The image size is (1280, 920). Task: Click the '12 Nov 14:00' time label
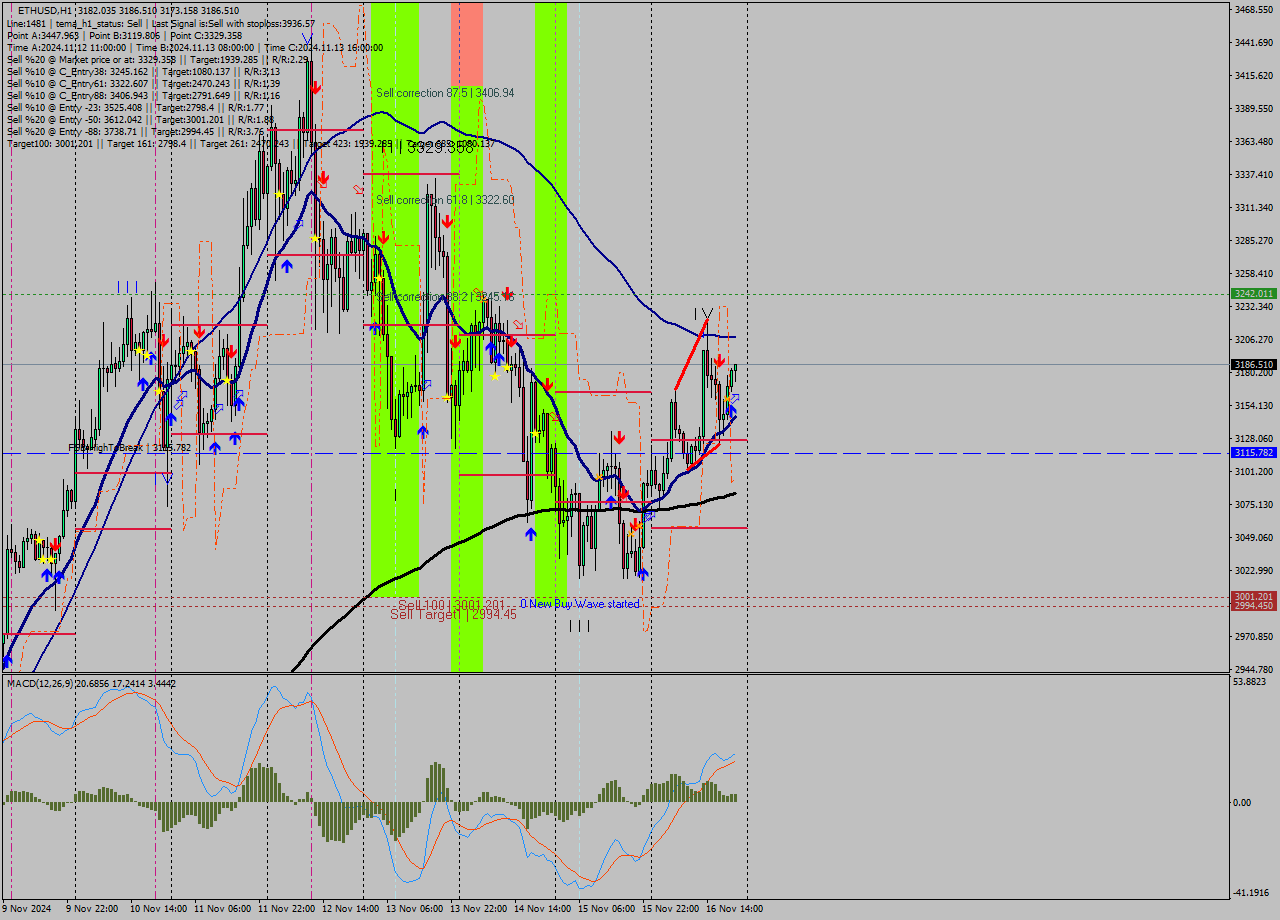click(351, 909)
